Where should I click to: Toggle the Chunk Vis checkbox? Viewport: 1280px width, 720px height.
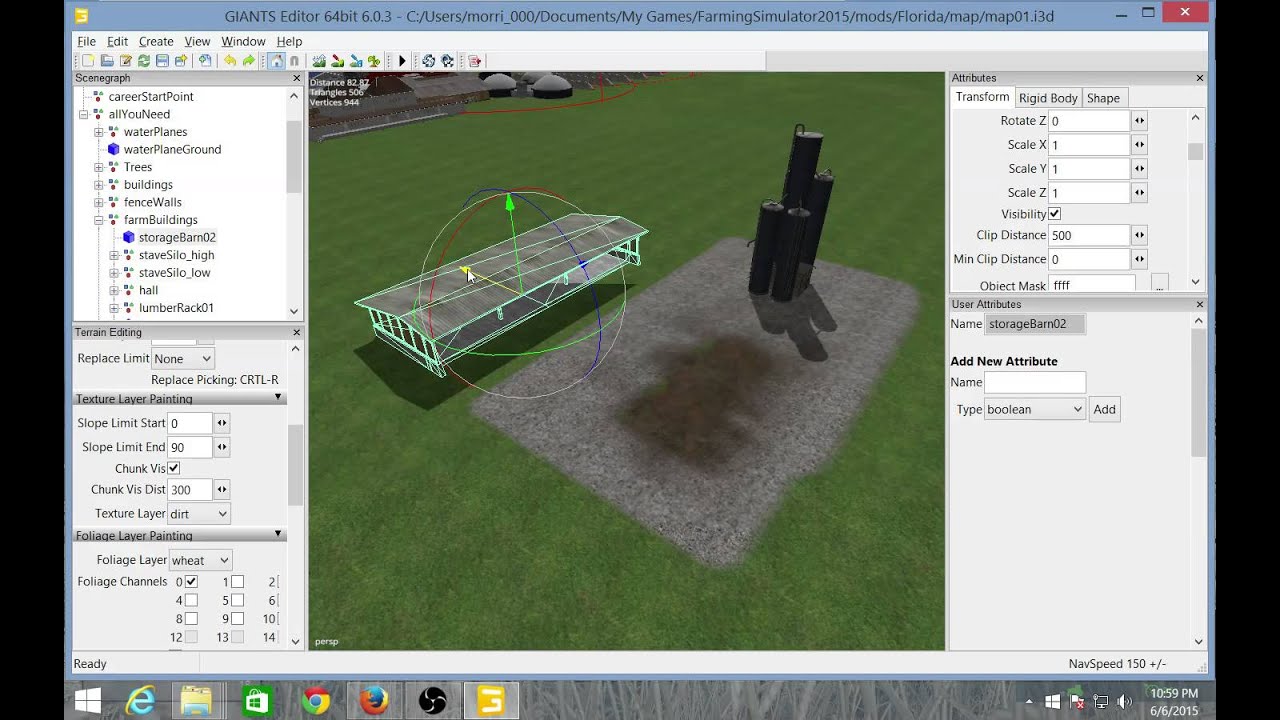(174, 468)
